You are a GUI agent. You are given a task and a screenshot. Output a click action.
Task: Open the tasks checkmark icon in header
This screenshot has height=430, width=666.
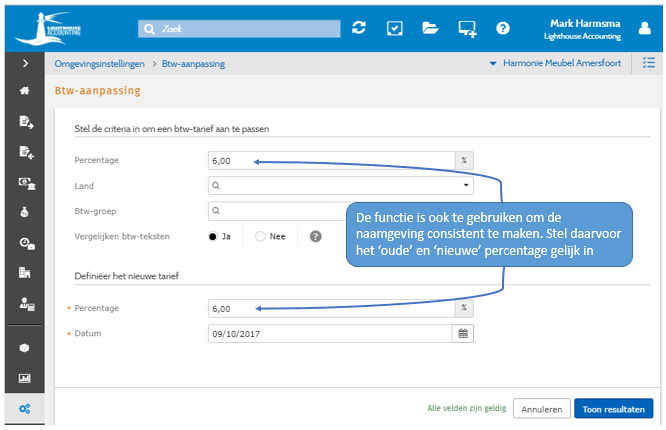[x=394, y=28]
